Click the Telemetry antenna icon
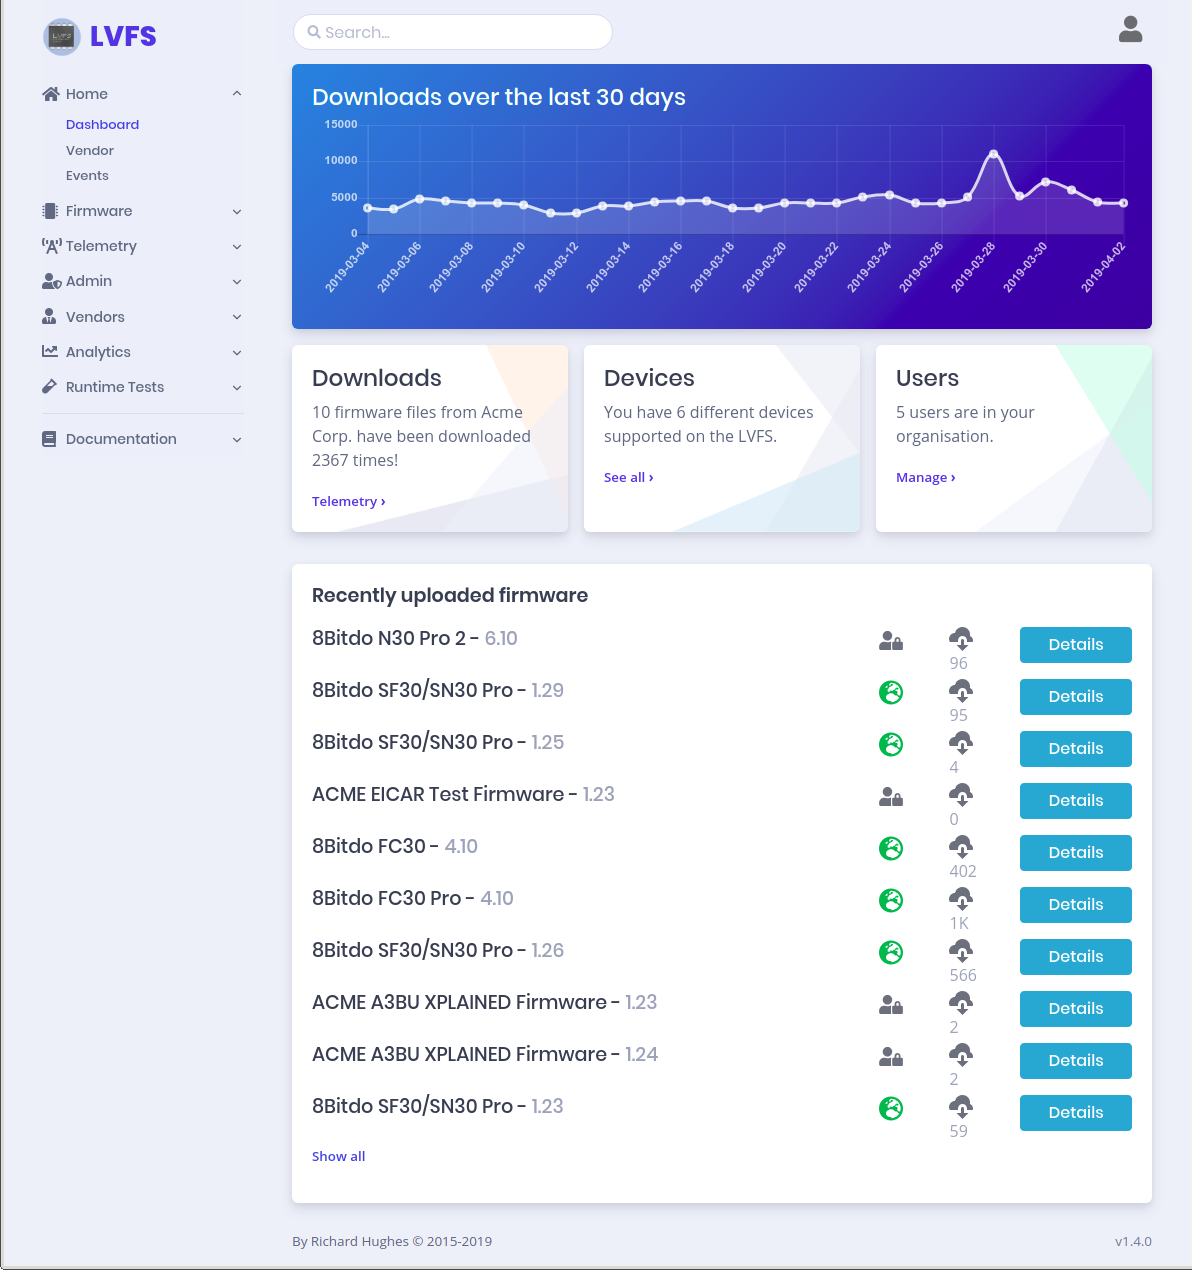 tap(51, 246)
